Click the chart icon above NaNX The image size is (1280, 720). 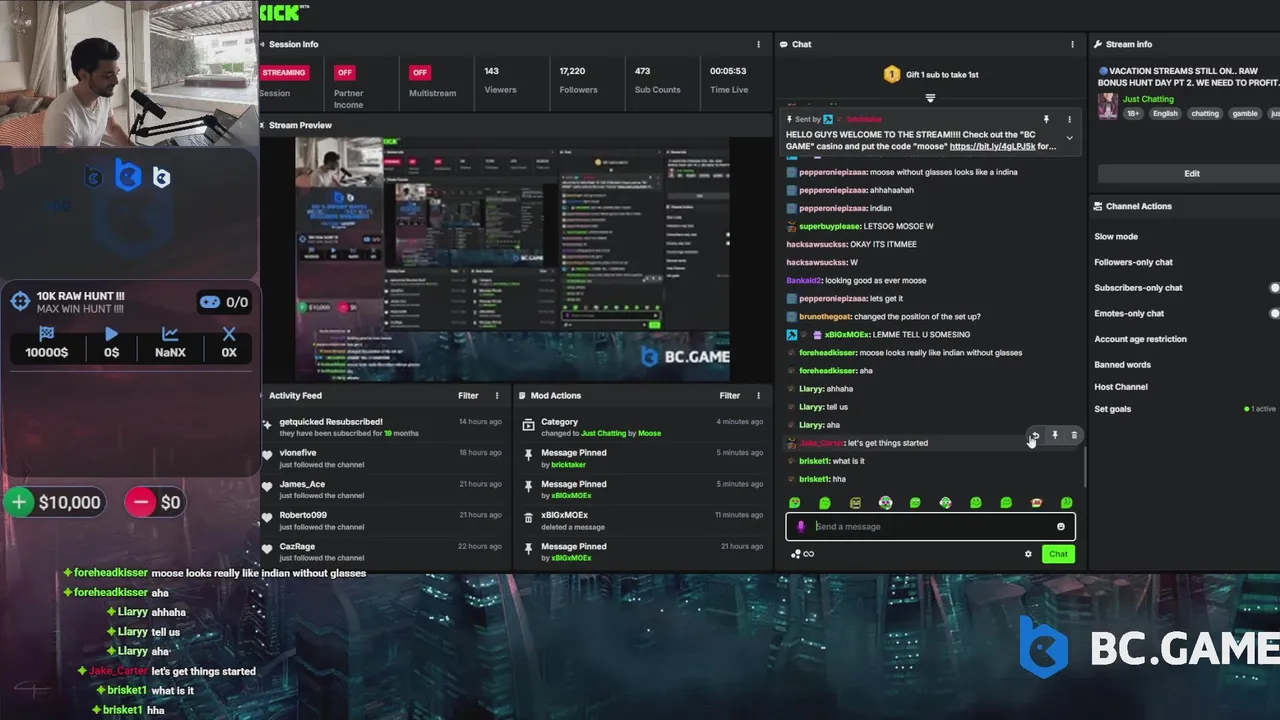170,334
